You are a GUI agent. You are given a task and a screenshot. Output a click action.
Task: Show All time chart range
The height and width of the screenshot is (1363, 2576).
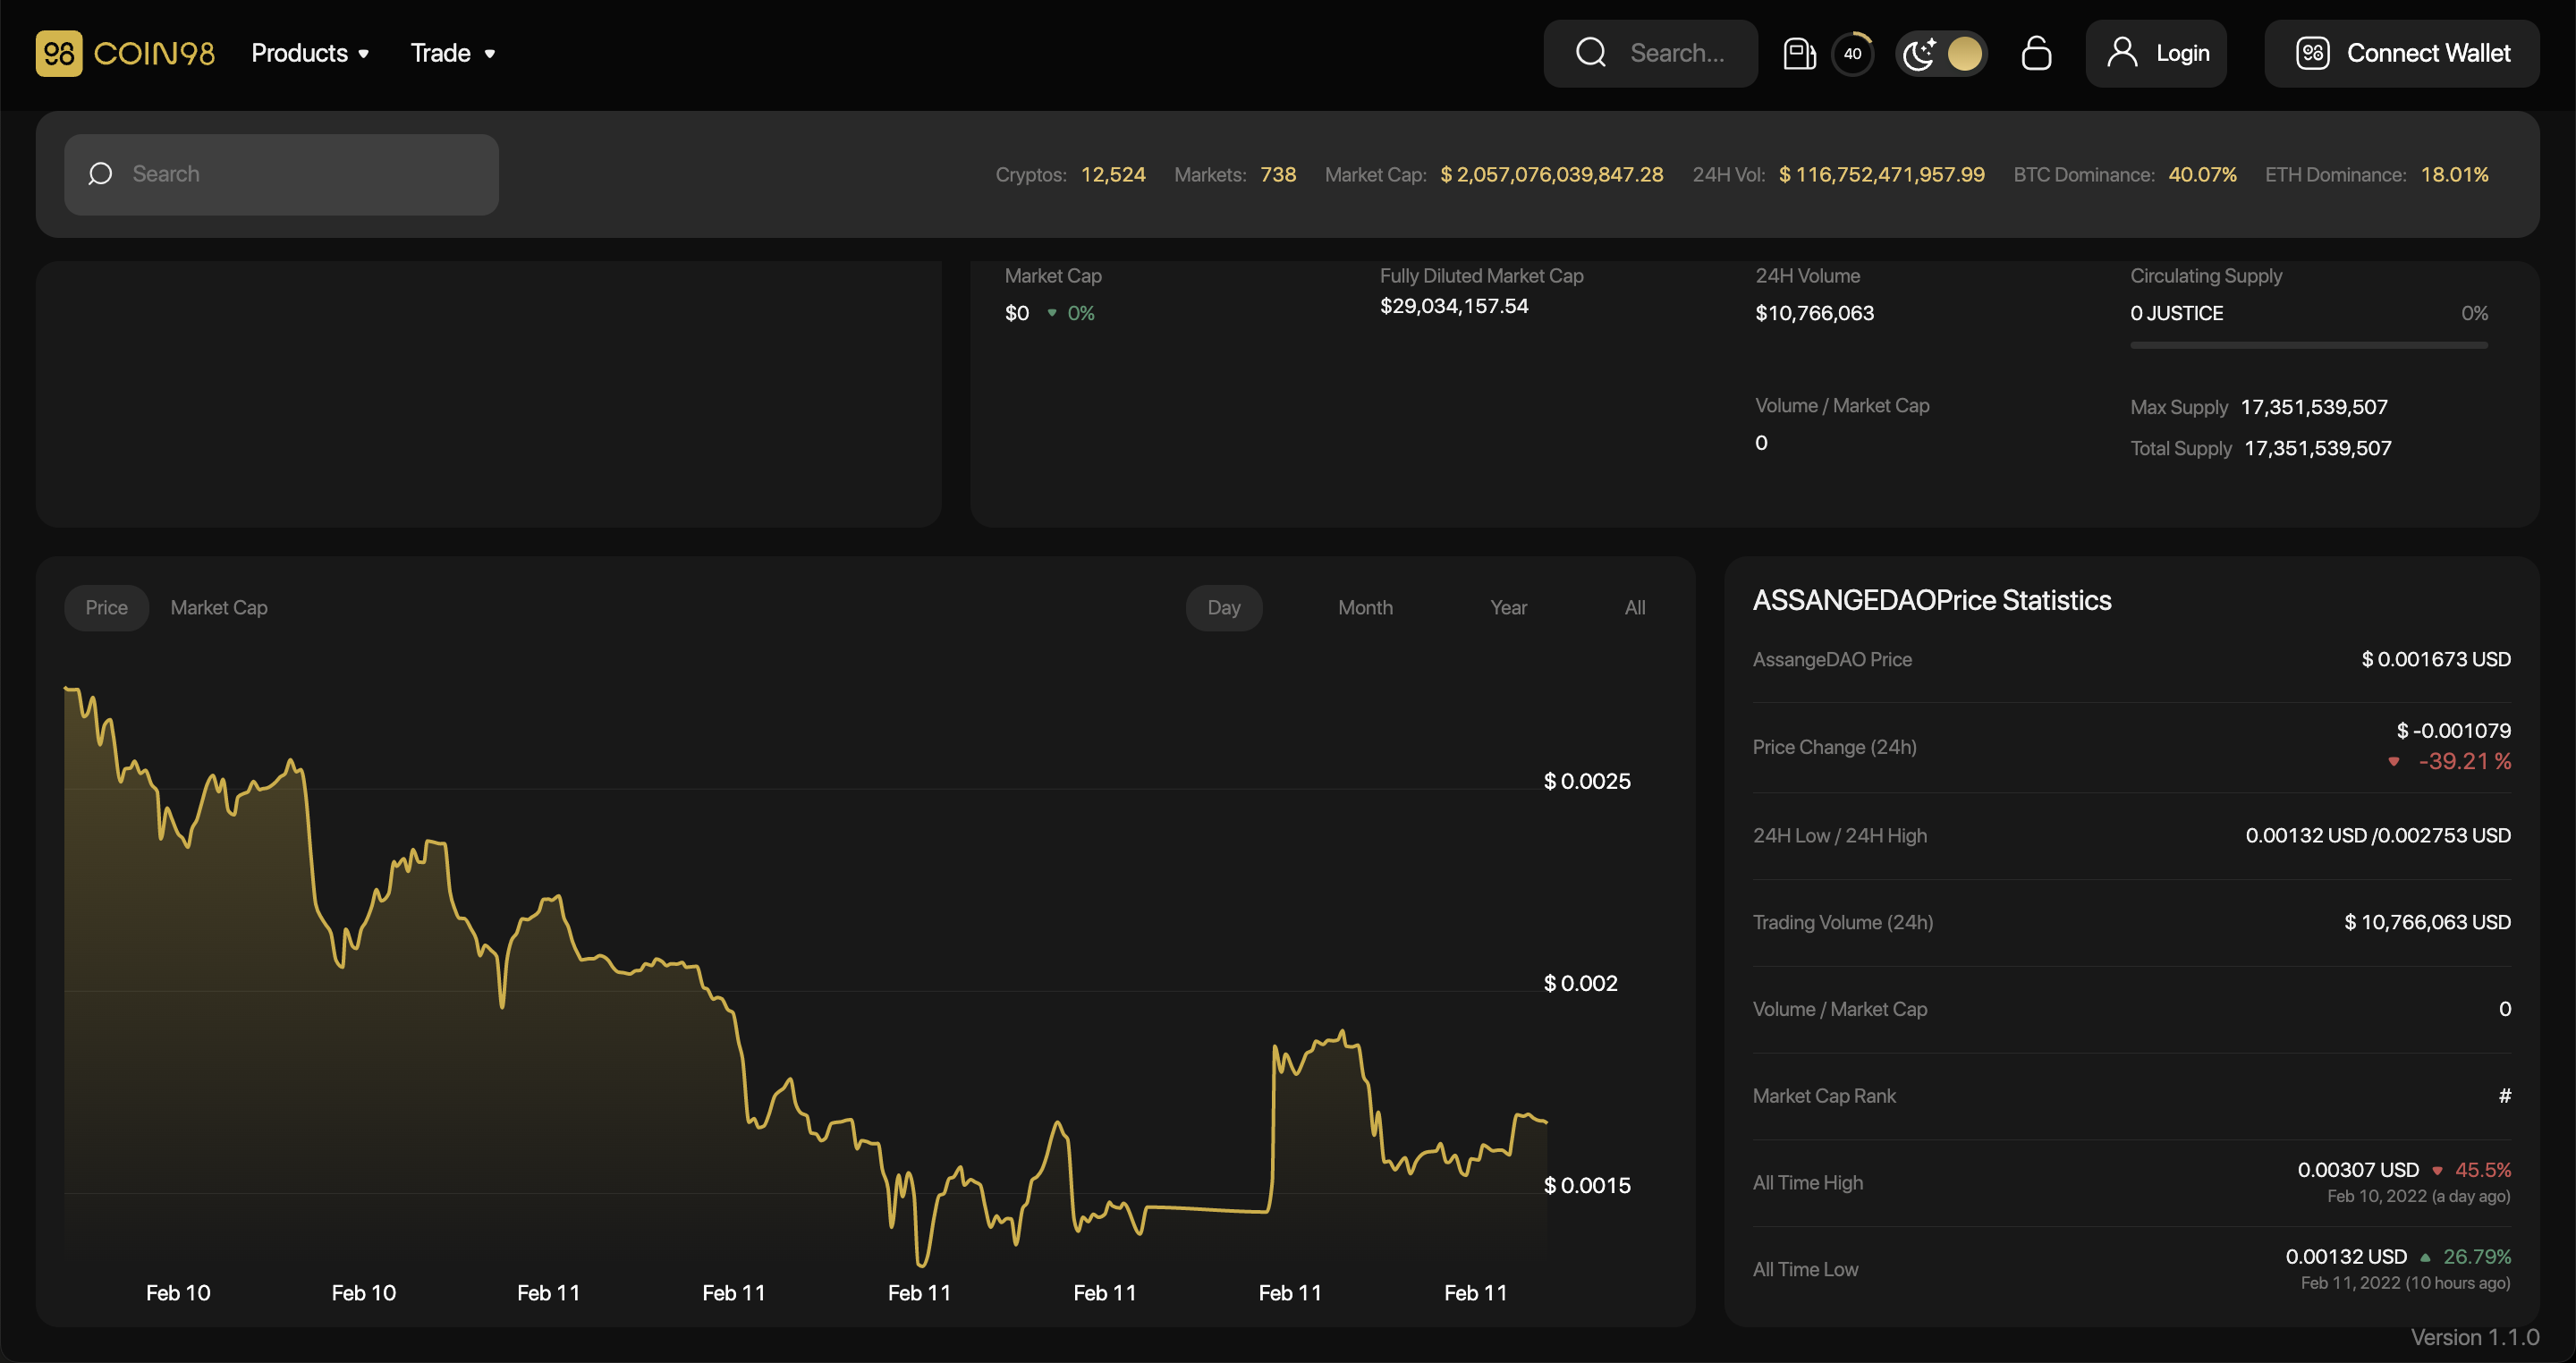[1634, 607]
